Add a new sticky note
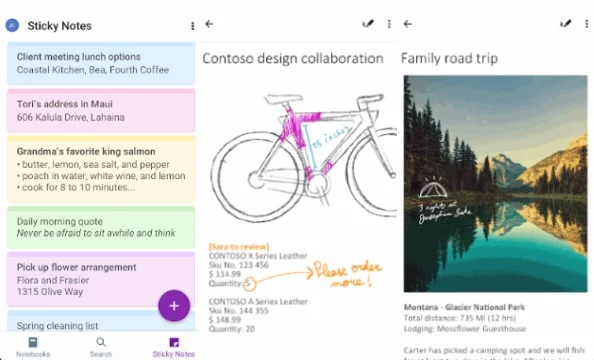The image size is (594, 360). tap(174, 306)
